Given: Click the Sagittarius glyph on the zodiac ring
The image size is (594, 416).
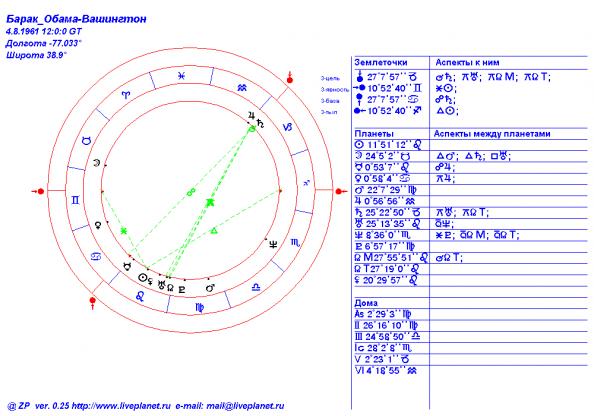Looking at the screenshot, I should [306, 183].
